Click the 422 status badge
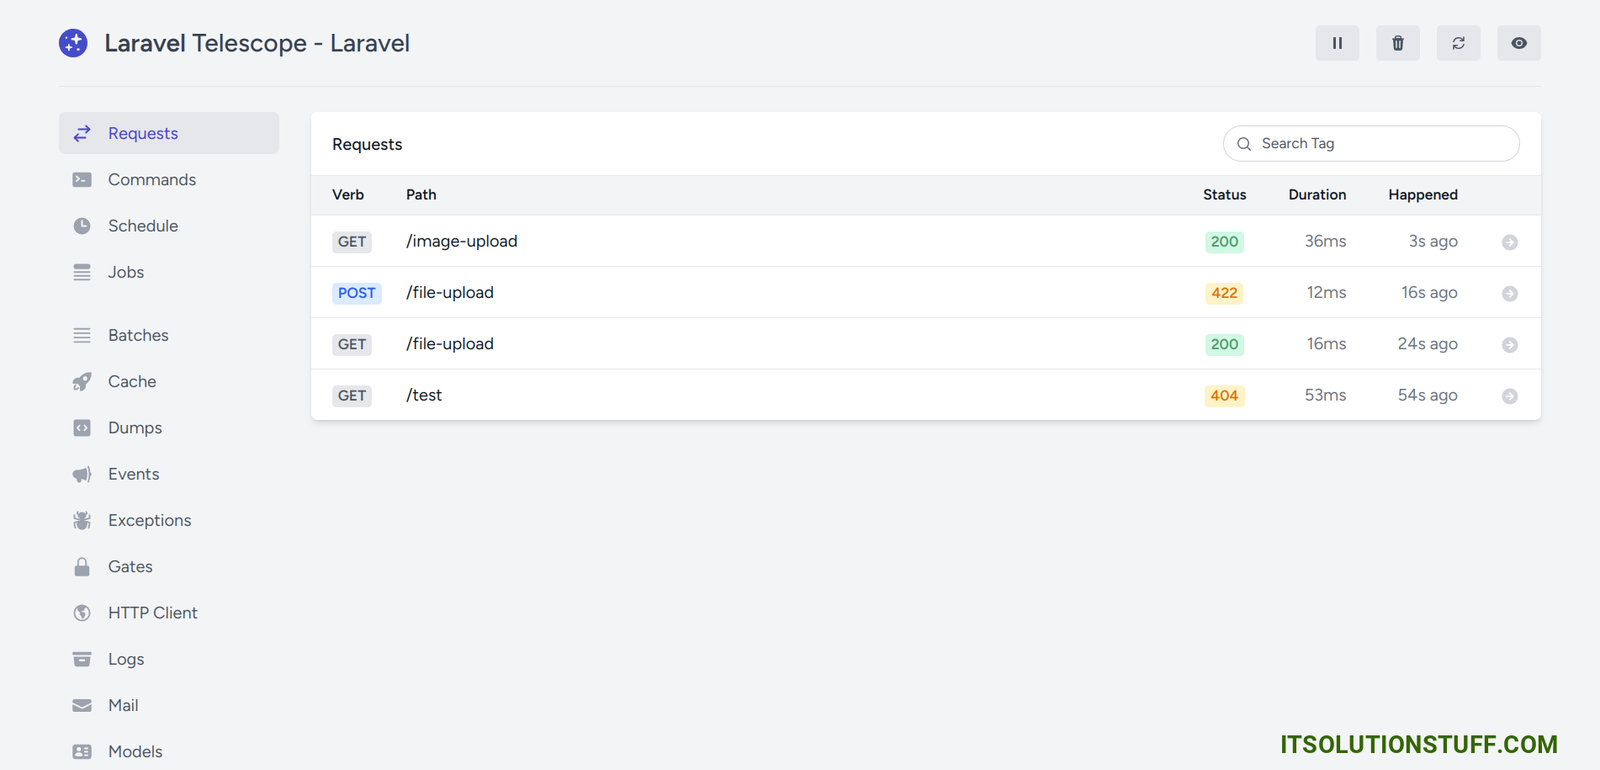This screenshot has height=770, width=1600. click(1224, 293)
